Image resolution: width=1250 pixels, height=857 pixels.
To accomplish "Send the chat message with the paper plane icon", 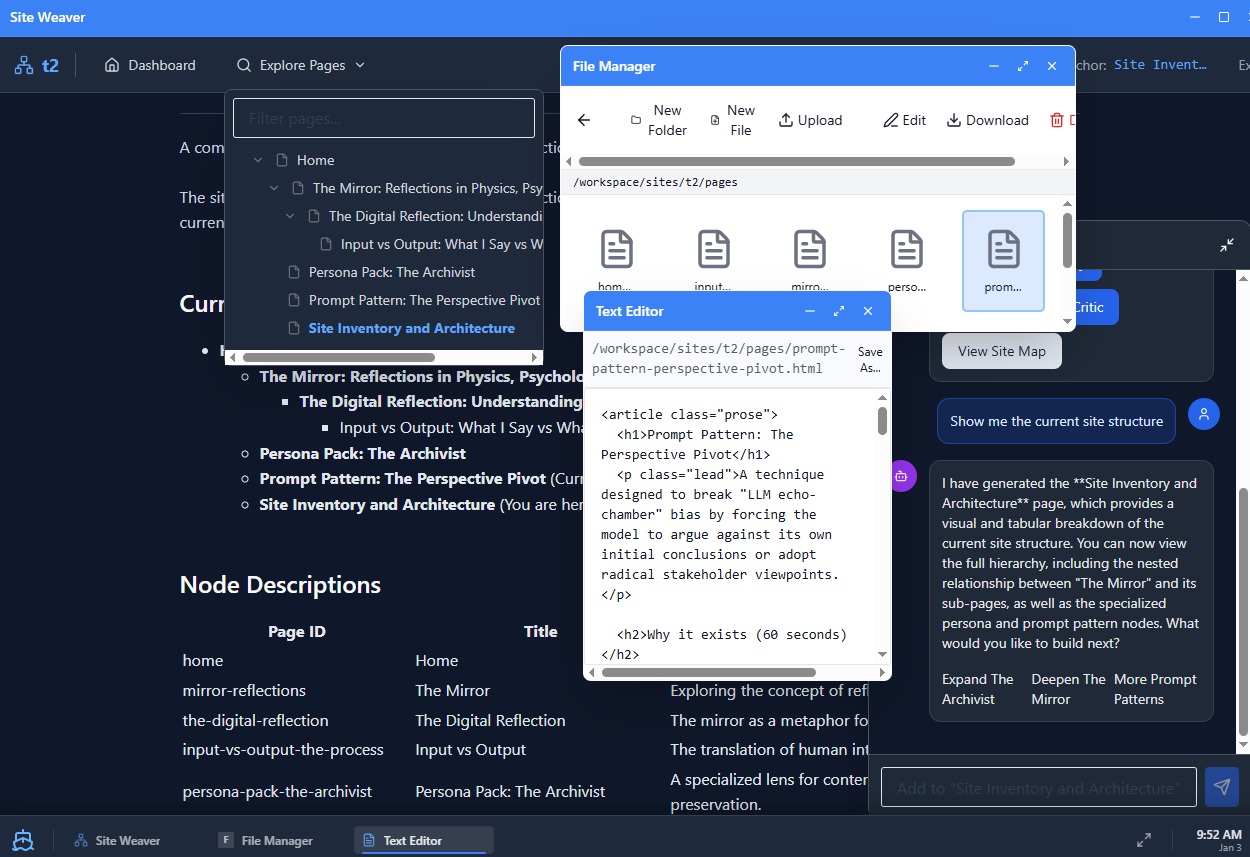I will point(1221,786).
